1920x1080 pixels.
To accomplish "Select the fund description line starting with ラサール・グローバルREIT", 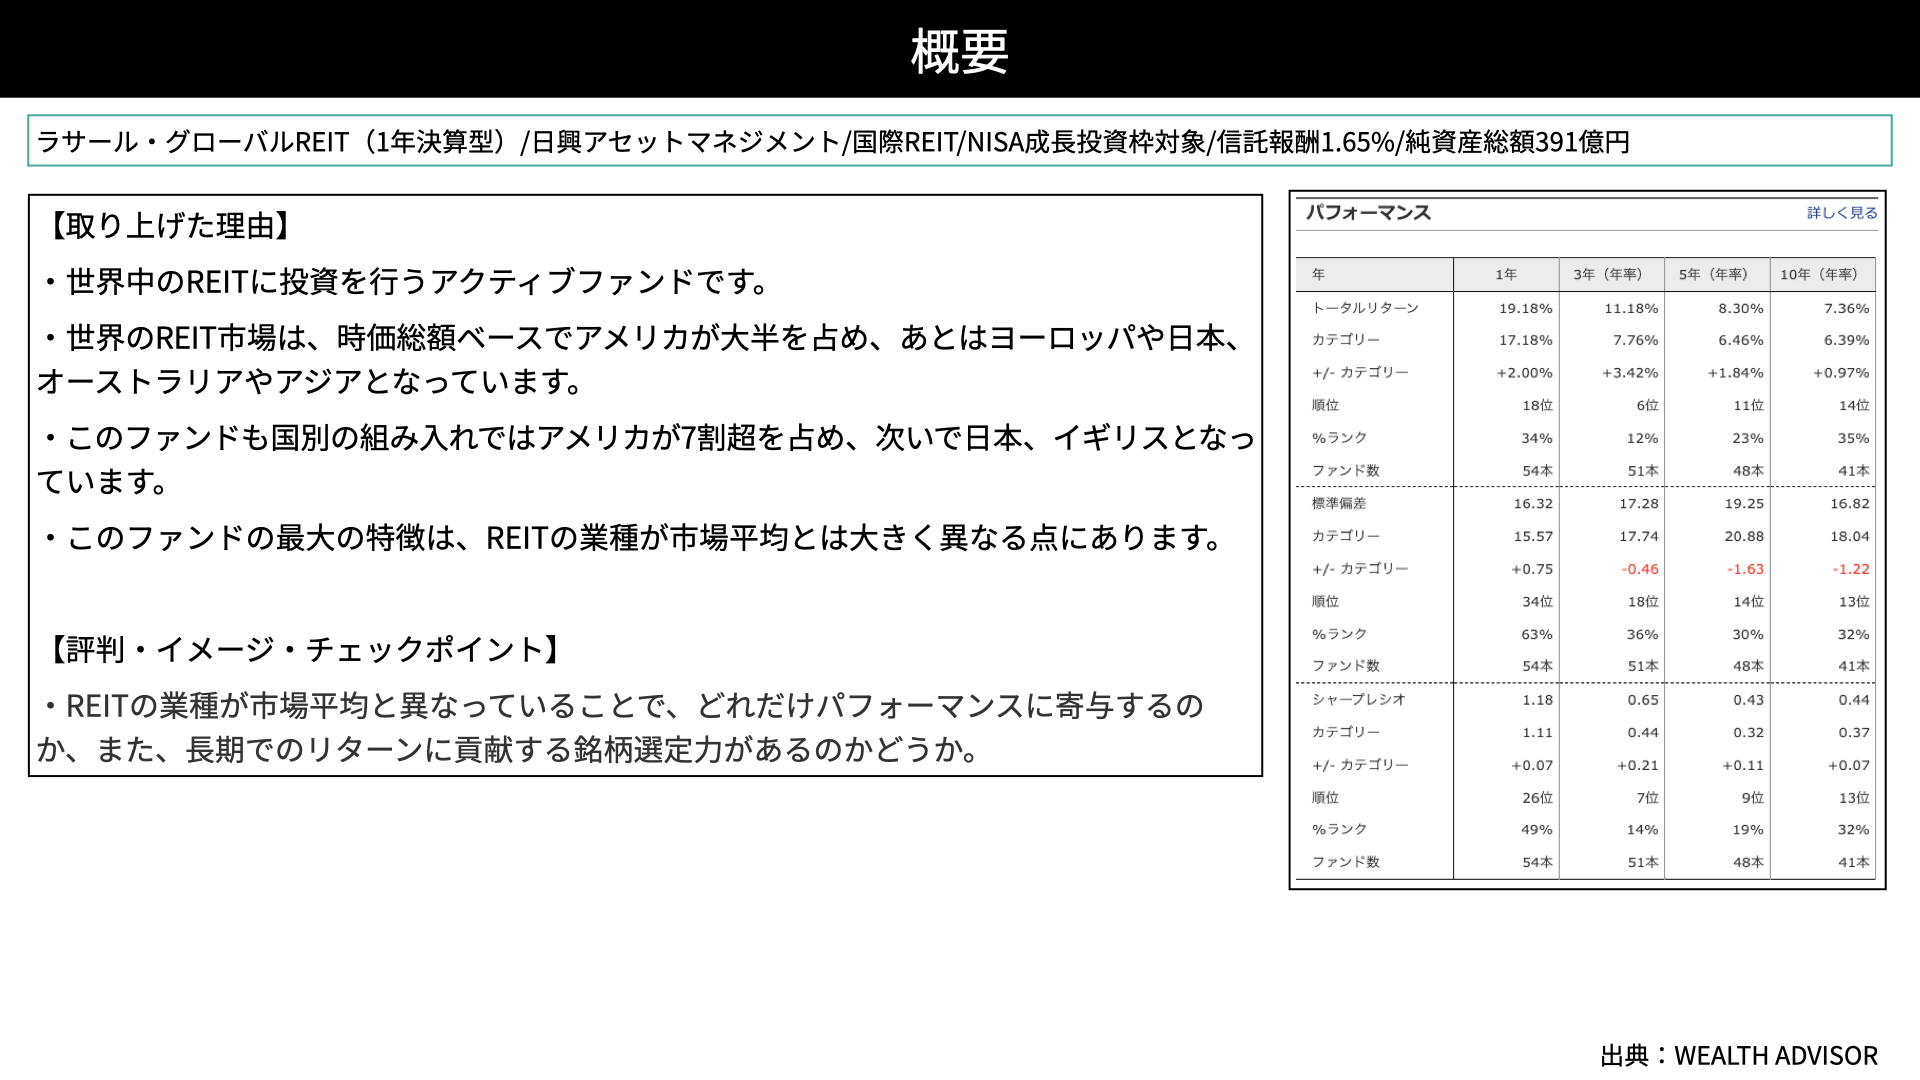I will pyautogui.click(x=833, y=142).
